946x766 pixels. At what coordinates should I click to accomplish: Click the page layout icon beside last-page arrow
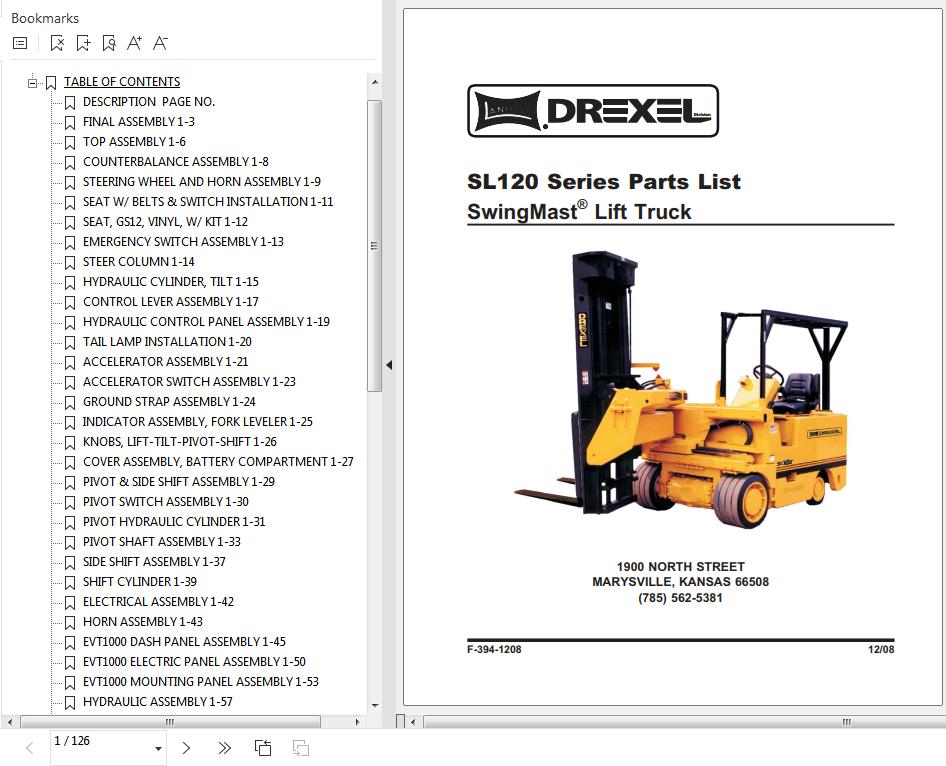[x=263, y=748]
